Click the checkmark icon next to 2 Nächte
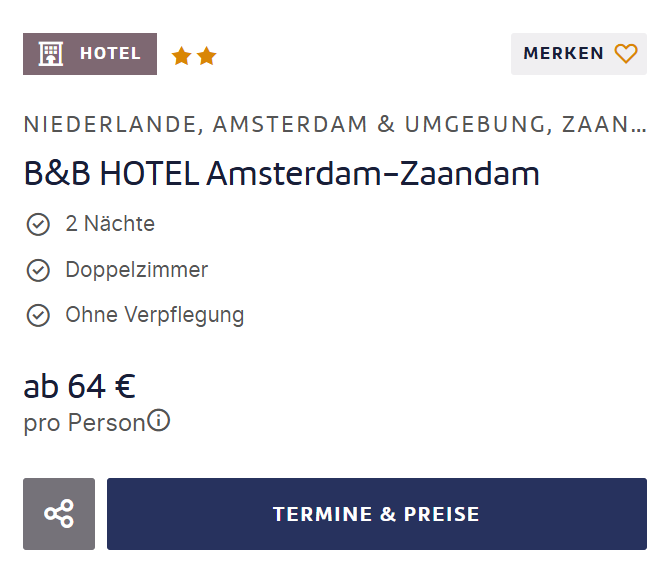Viewport: 667px width, 571px height. (38, 224)
